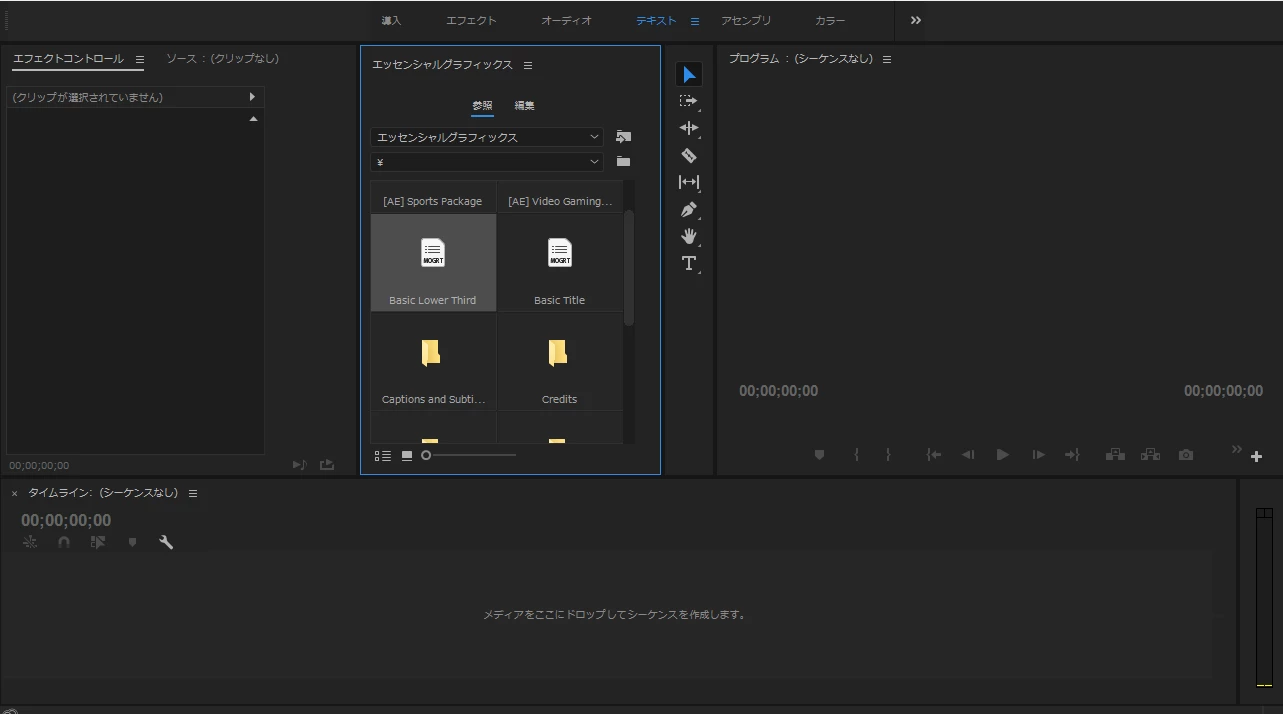This screenshot has width=1283, height=714.
Task: Add marker in Program monitor
Action: click(820, 455)
